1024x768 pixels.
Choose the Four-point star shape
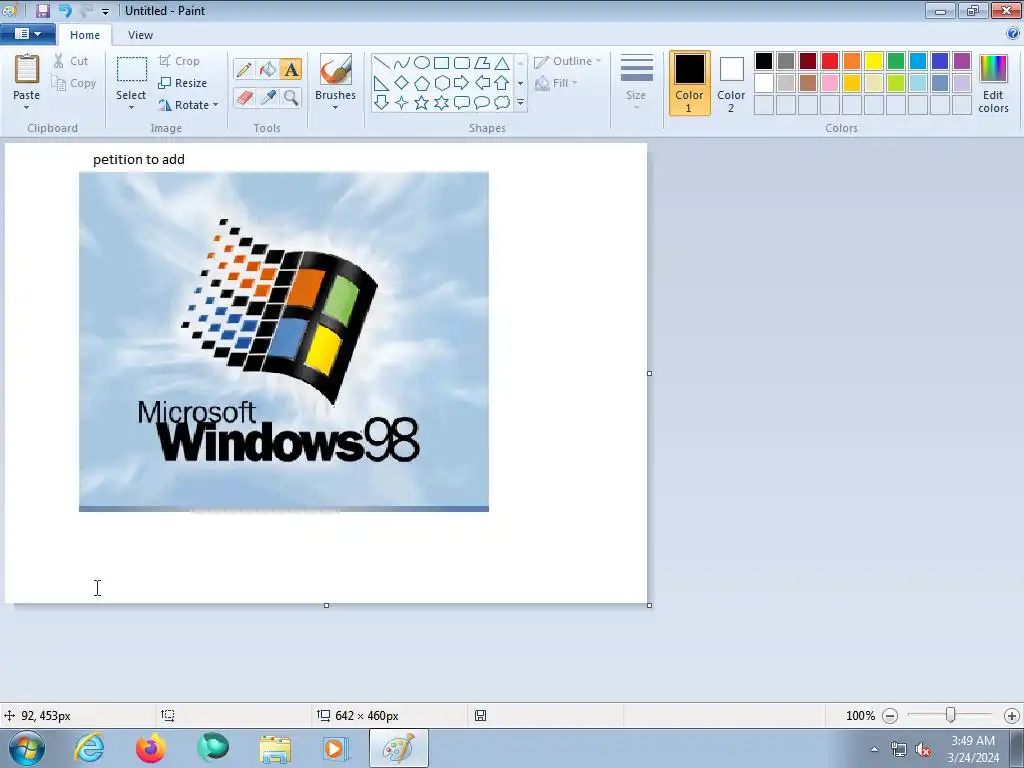click(402, 103)
